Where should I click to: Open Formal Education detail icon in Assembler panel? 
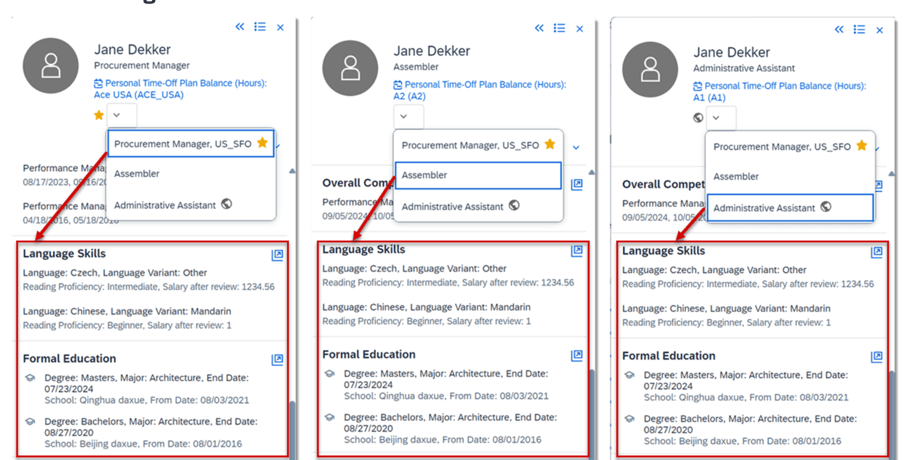tap(577, 355)
